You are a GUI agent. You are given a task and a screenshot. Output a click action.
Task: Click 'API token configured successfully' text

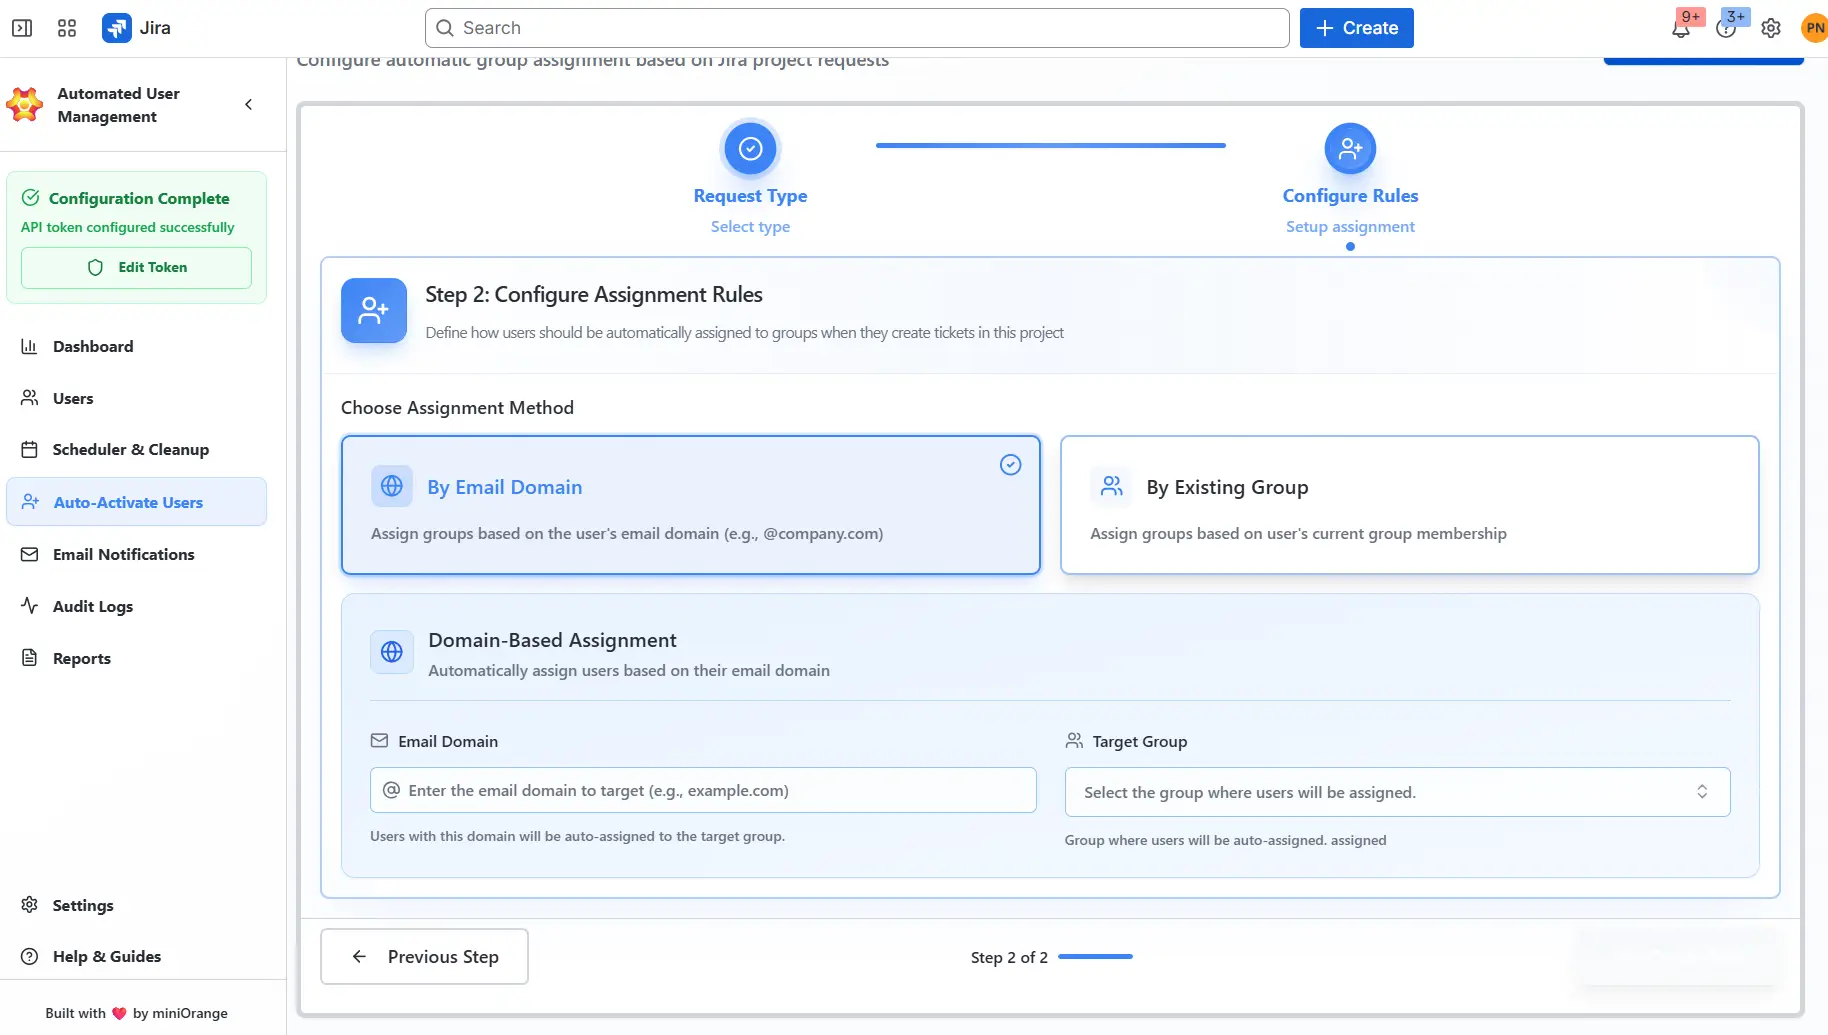tap(128, 228)
